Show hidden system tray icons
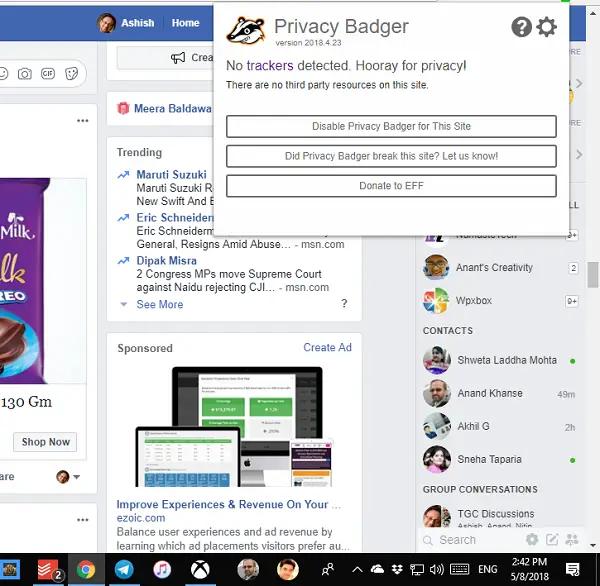The image size is (600, 586). [x=357, y=570]
